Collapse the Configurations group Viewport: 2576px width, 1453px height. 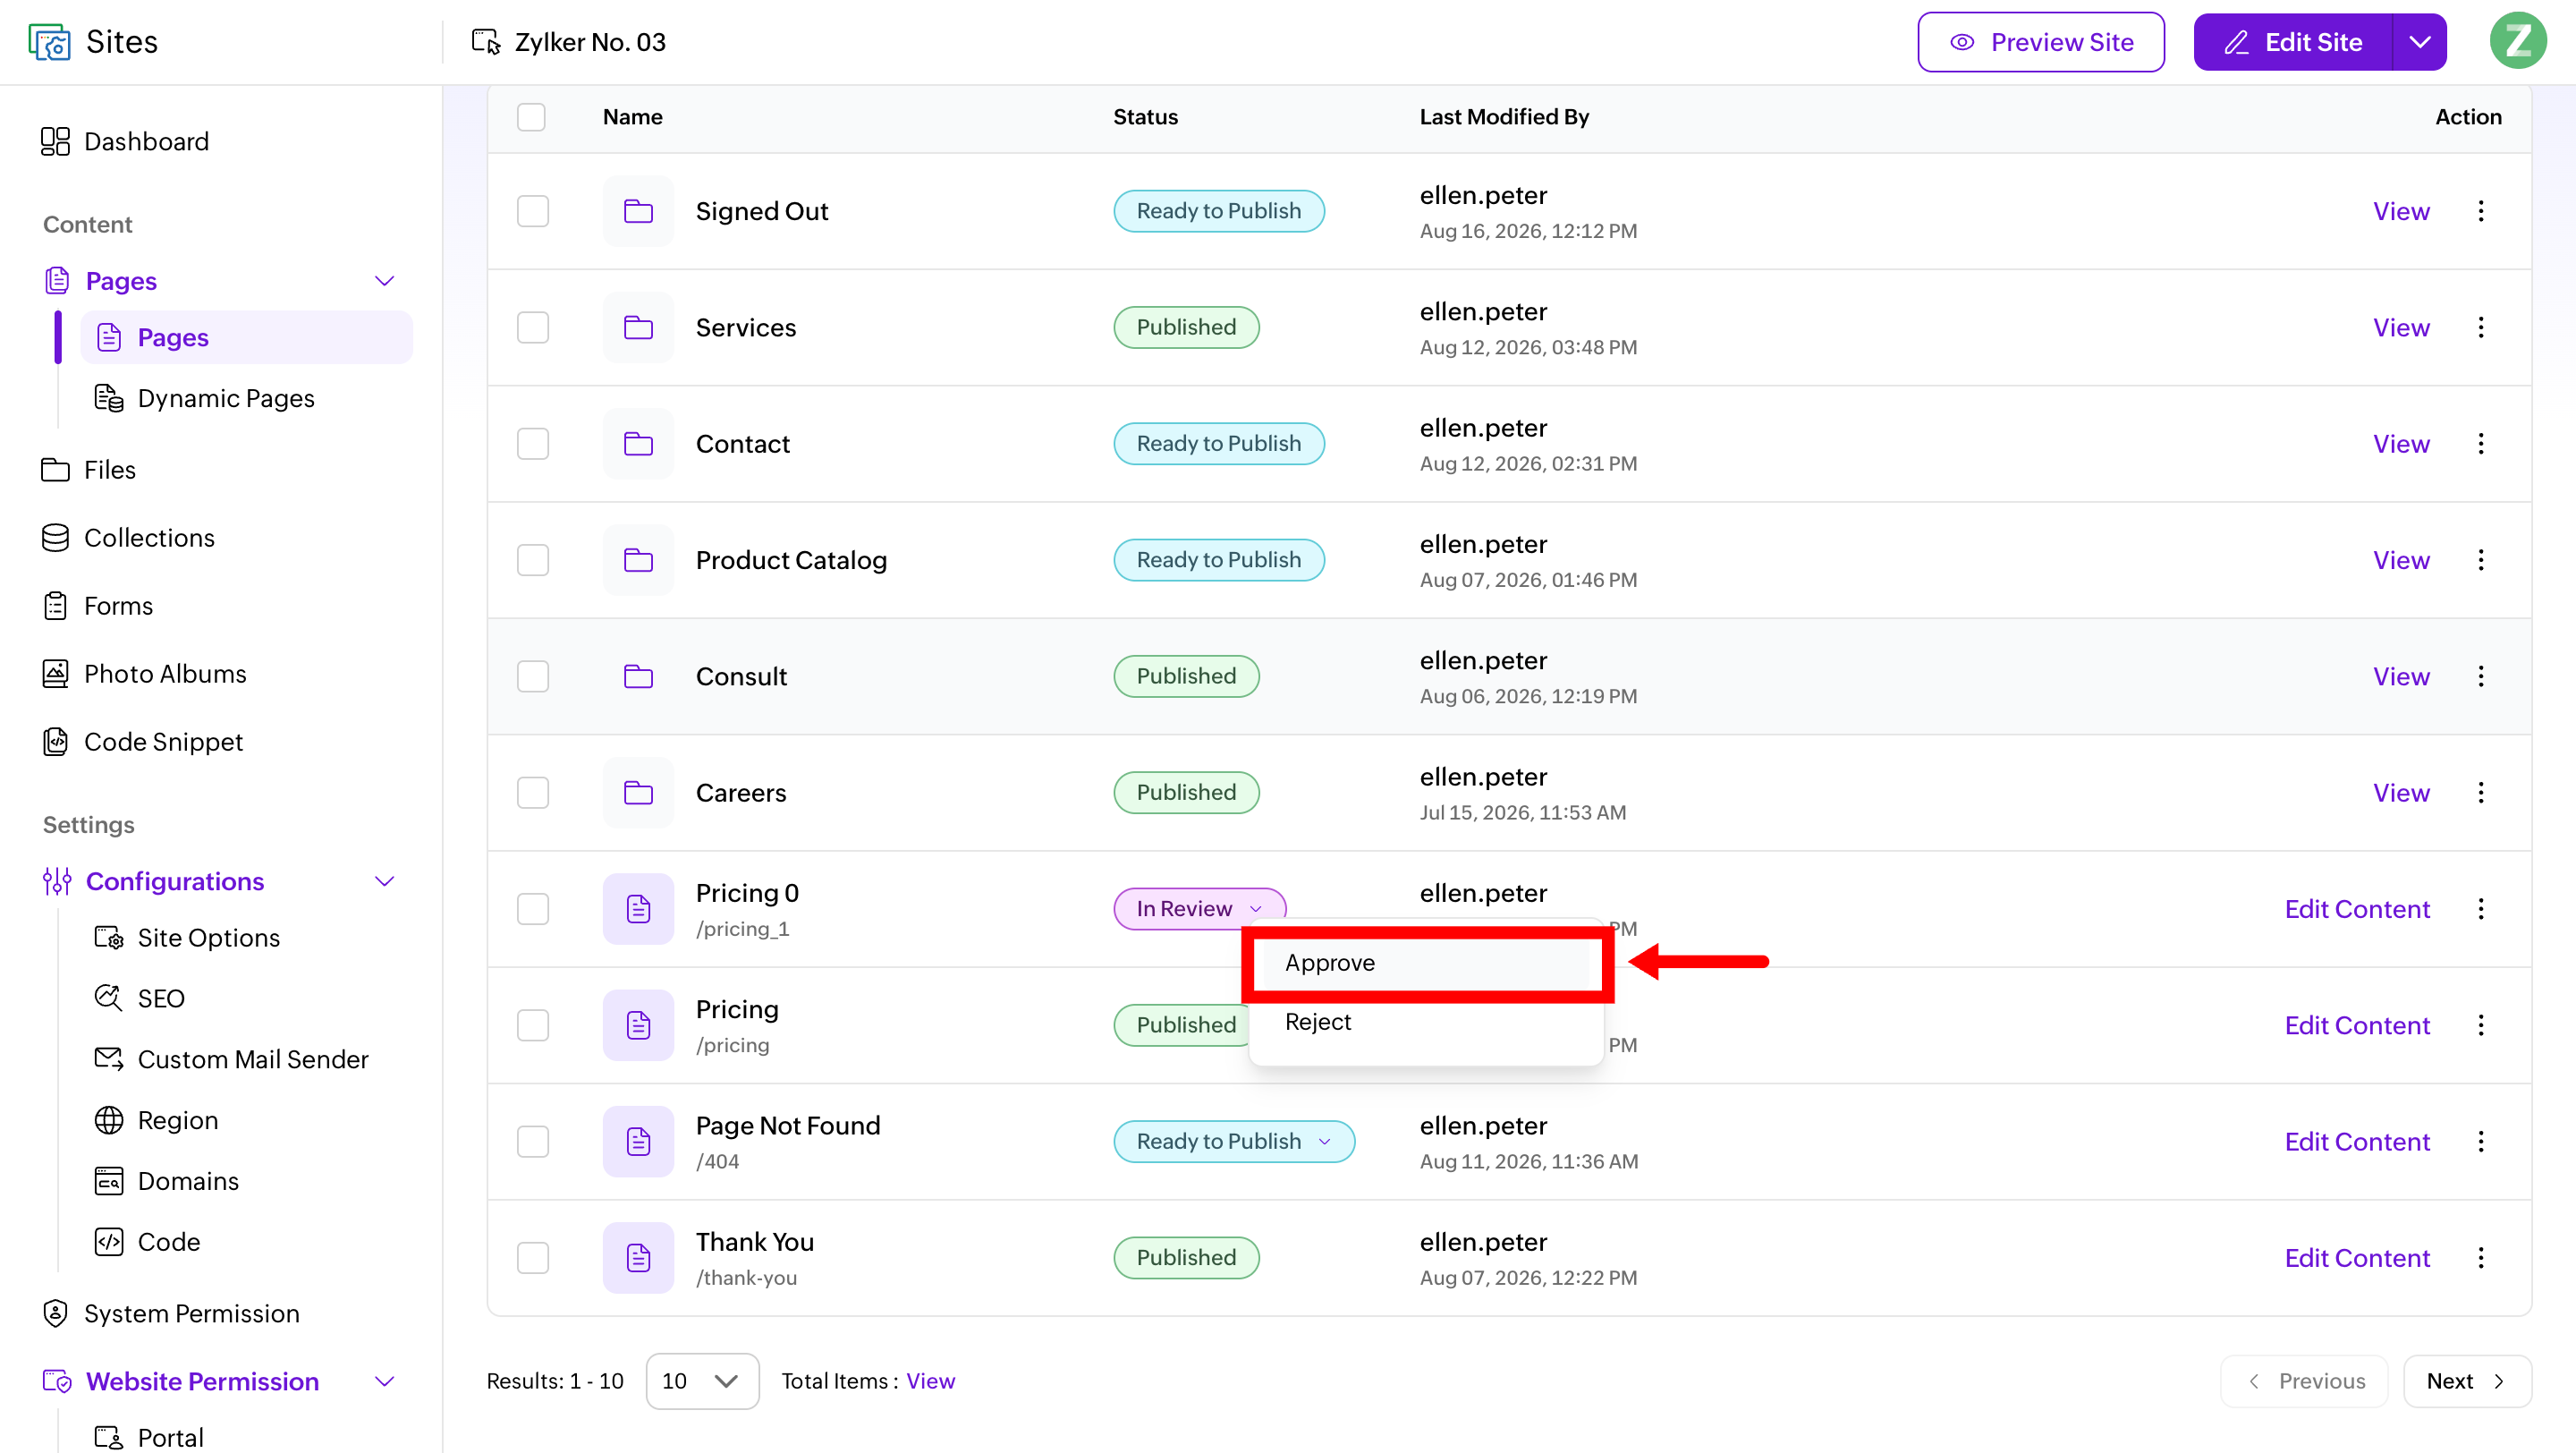pyautogui.click(x=384, y=881)
